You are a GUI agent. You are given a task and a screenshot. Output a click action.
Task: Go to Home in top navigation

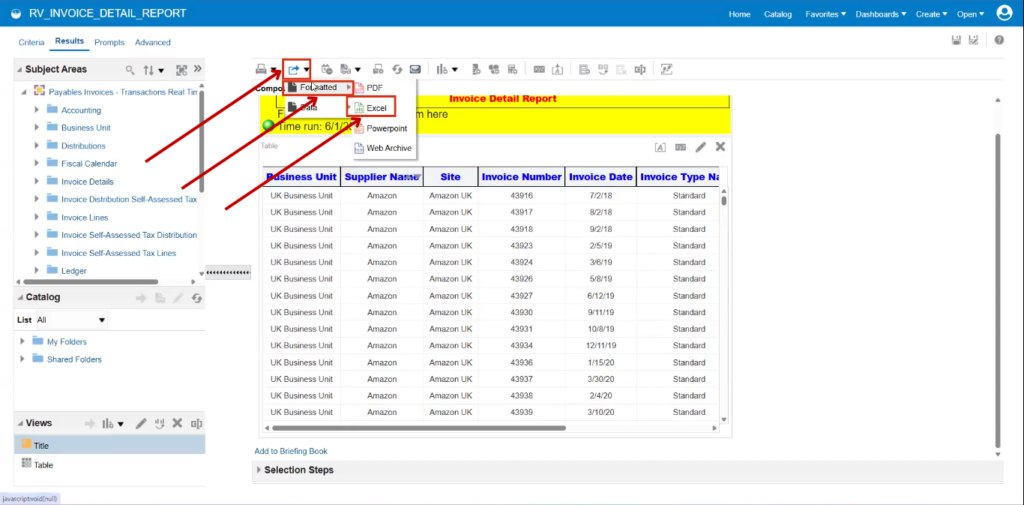739,14
